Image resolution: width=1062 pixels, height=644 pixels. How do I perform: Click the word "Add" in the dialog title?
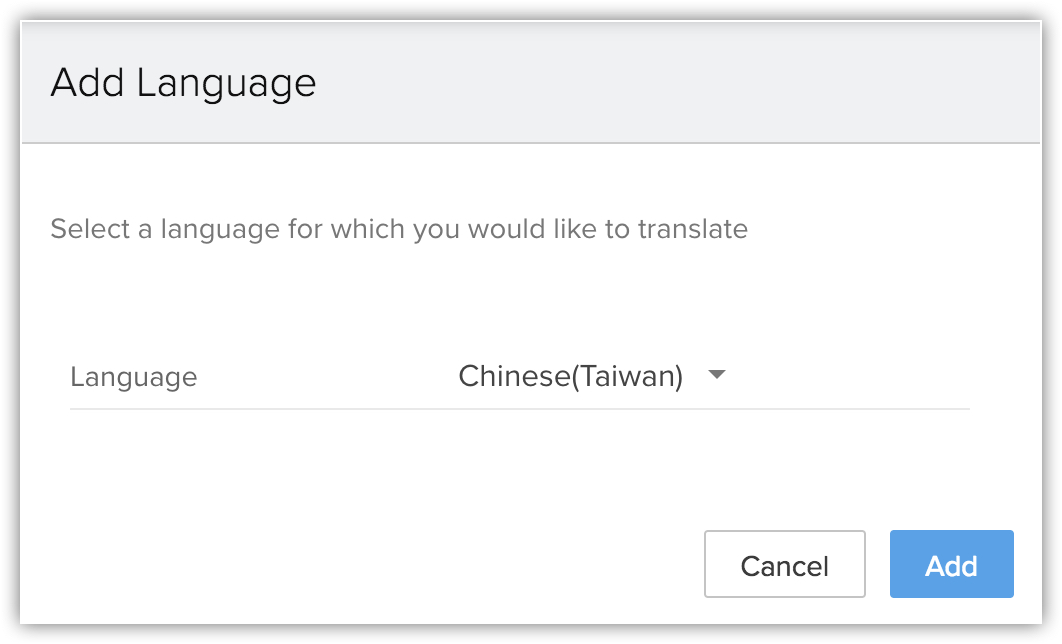pos(88,82)
